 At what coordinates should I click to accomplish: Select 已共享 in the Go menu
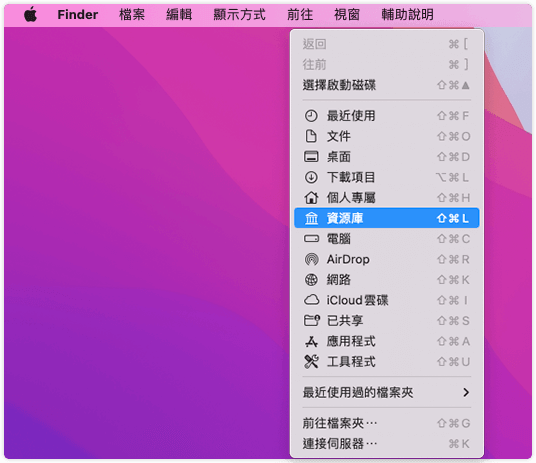coord(387,321)
